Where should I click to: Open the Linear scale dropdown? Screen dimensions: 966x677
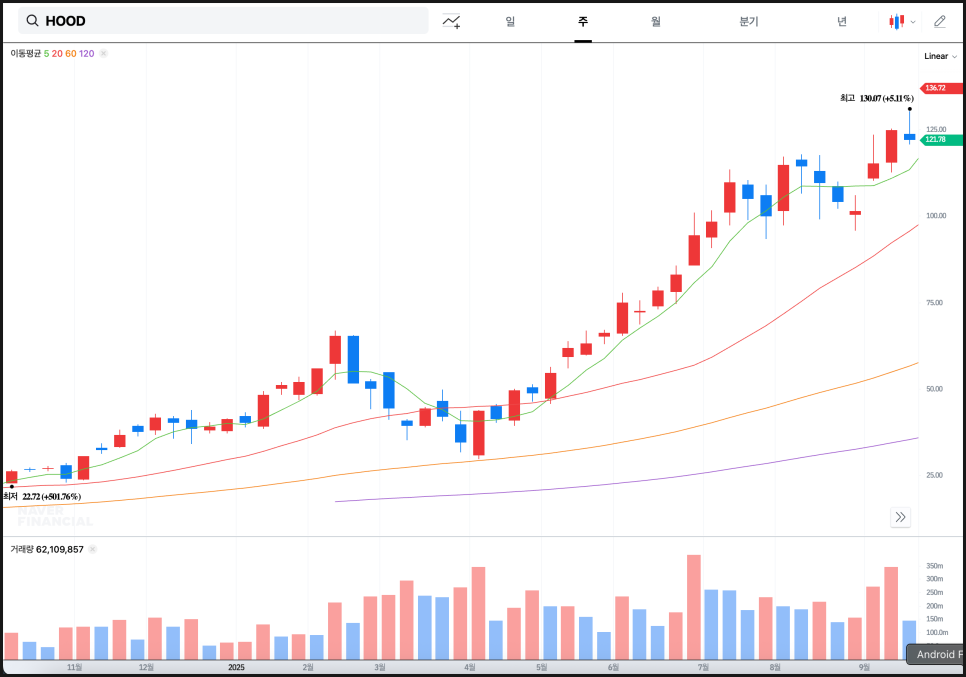click(940, 56)
